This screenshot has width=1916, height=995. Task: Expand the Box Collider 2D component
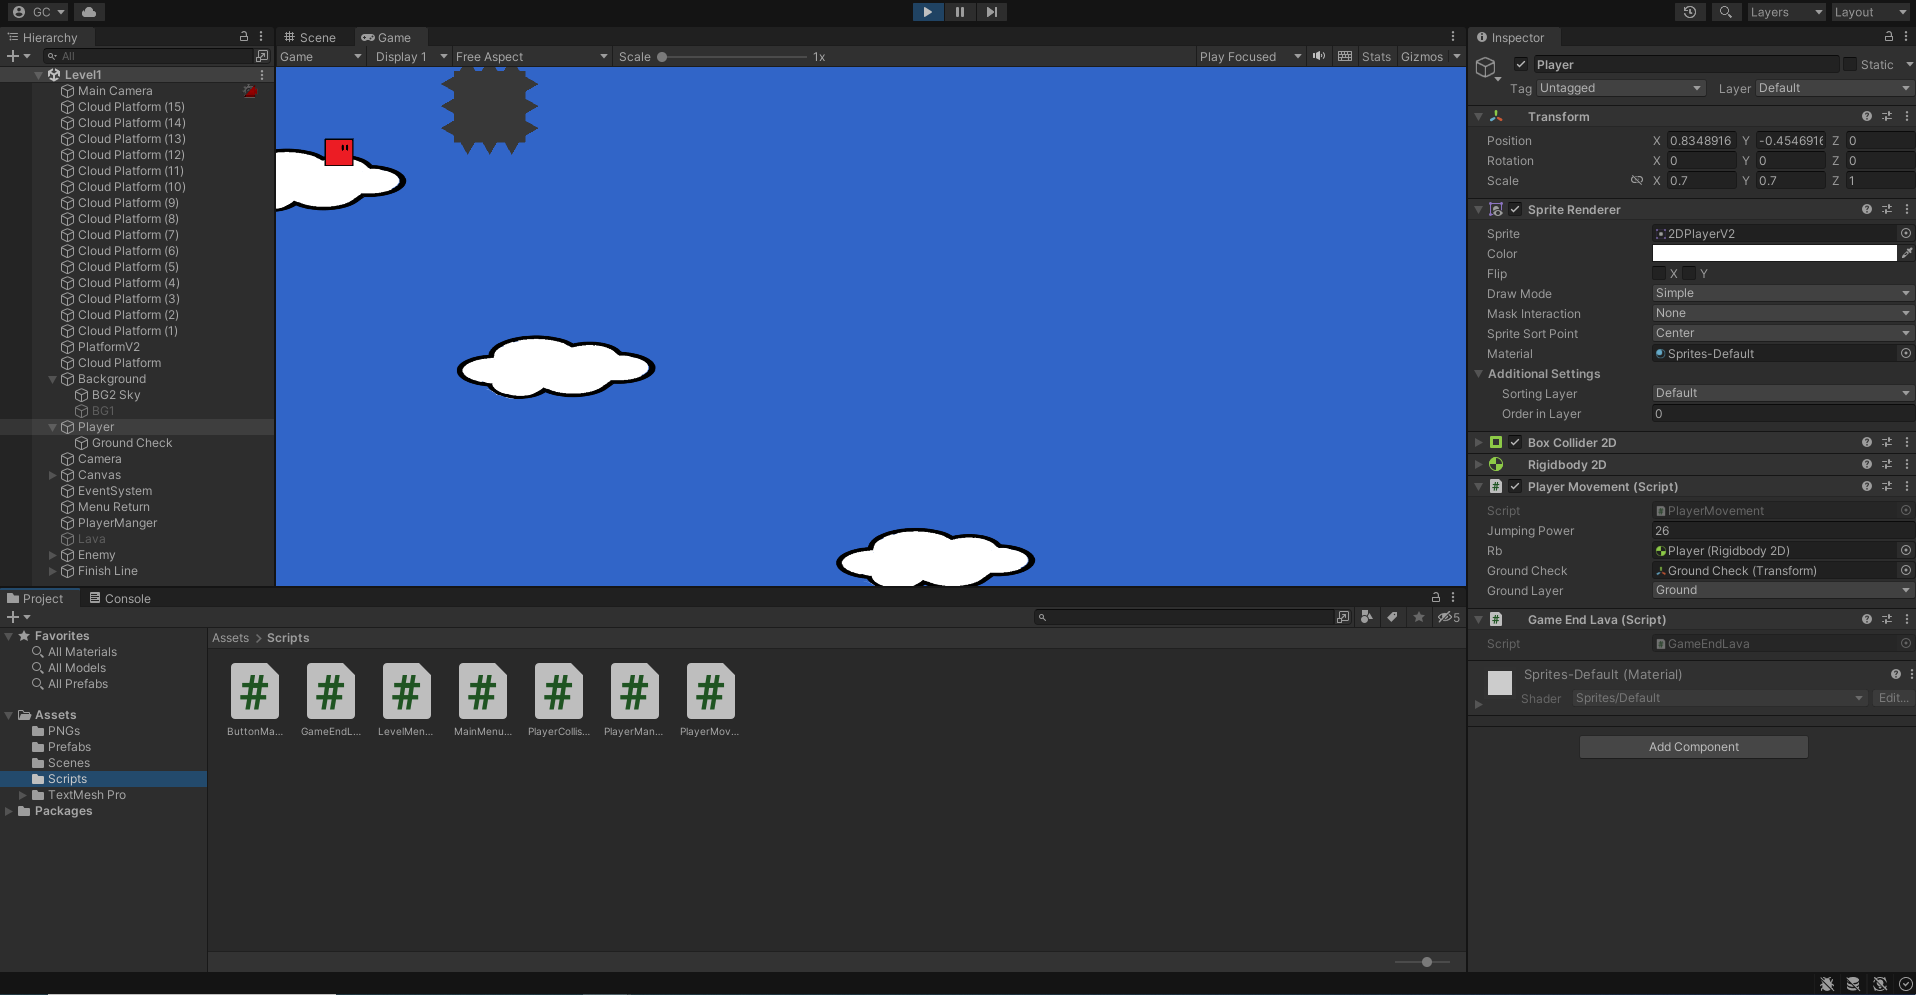coord(1478,442)
